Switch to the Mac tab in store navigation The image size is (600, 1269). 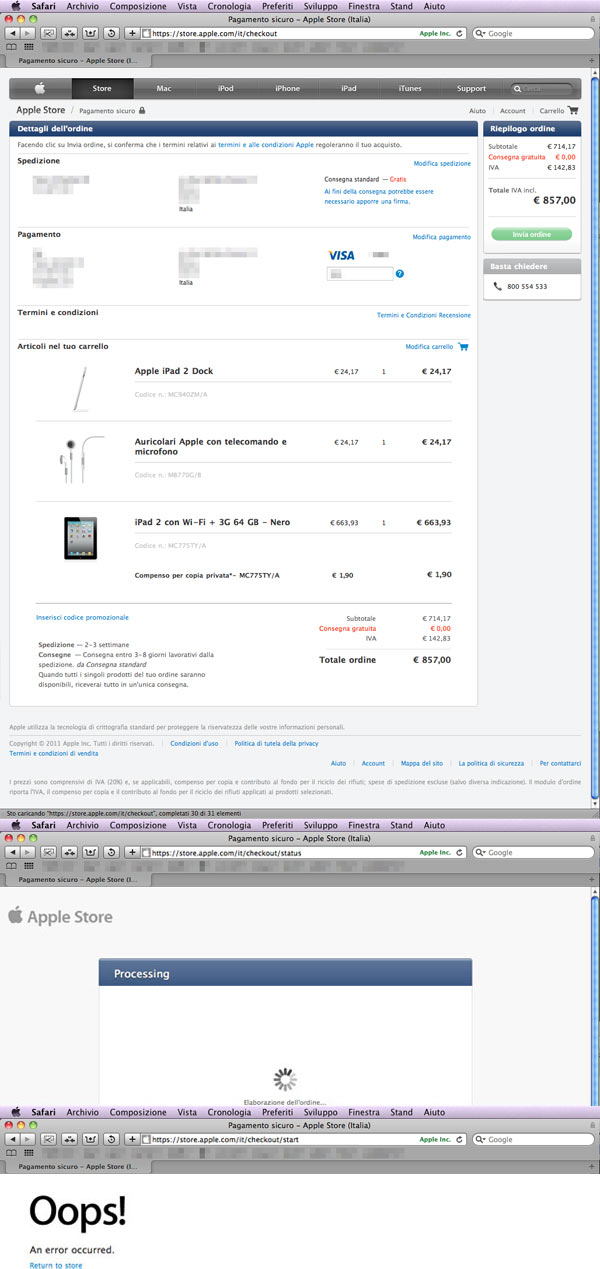pyautogui.click(x=164, y=88)
